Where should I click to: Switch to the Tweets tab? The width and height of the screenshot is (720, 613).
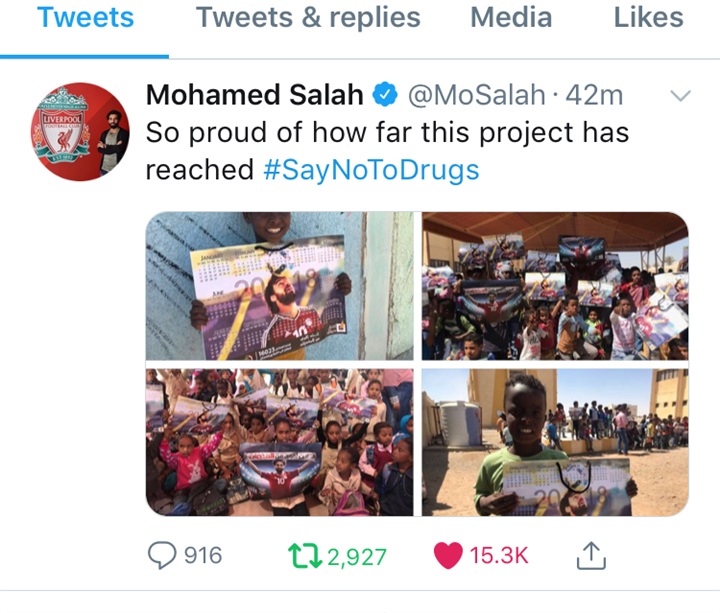[x=85, y=17]
